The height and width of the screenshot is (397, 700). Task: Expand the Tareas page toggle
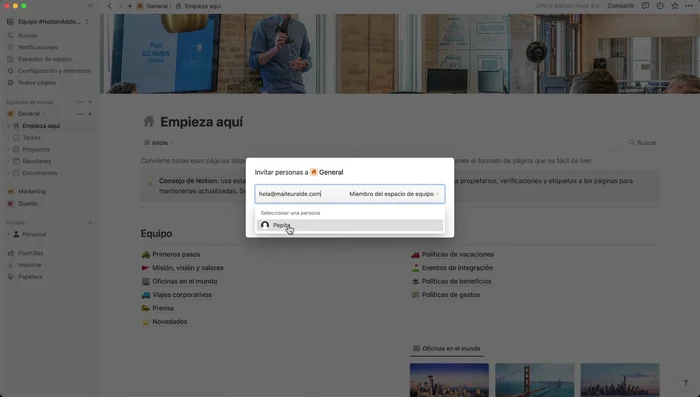(8, 138)
